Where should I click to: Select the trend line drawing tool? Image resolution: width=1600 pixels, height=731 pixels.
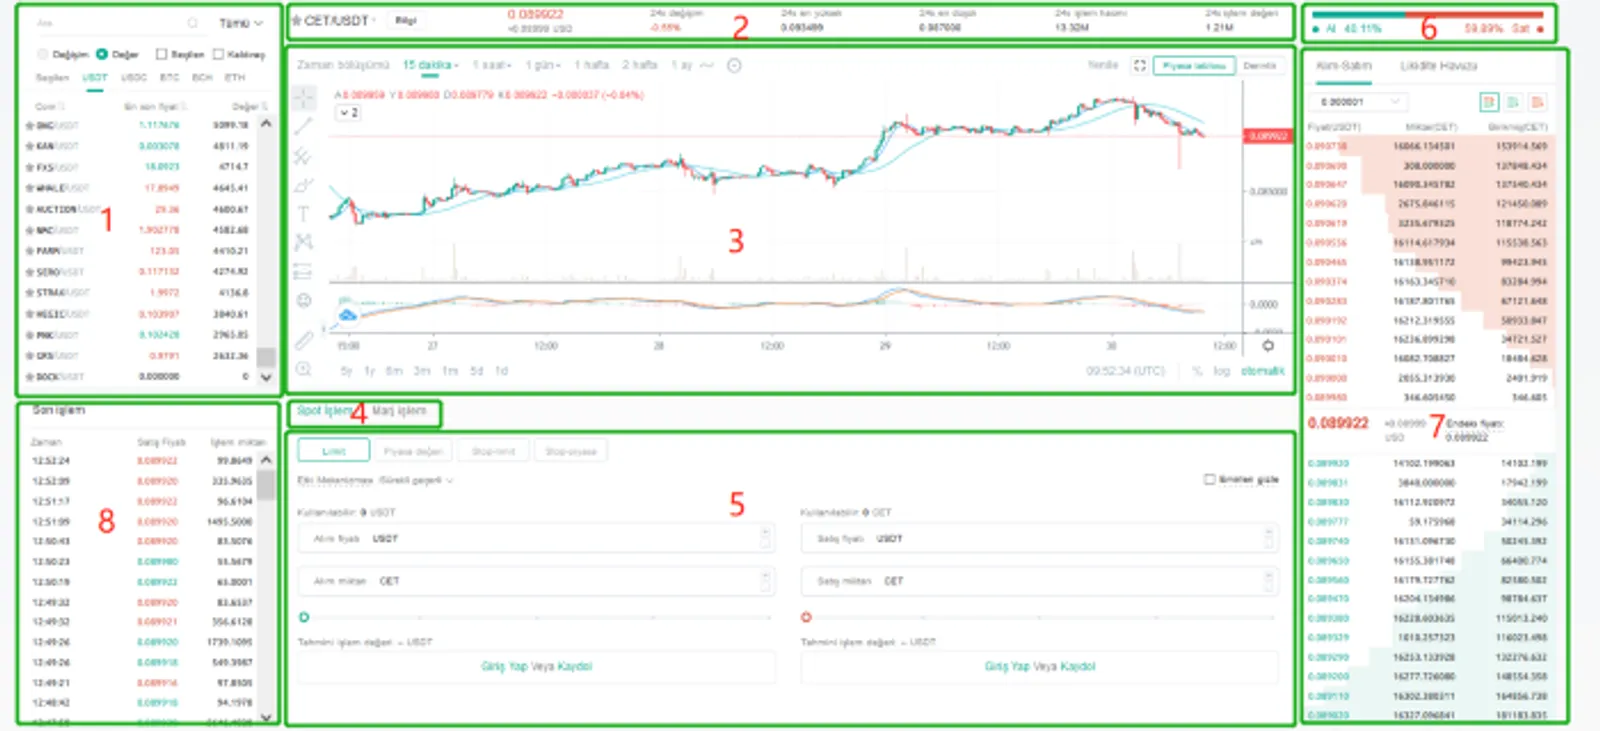pos(304,126)
